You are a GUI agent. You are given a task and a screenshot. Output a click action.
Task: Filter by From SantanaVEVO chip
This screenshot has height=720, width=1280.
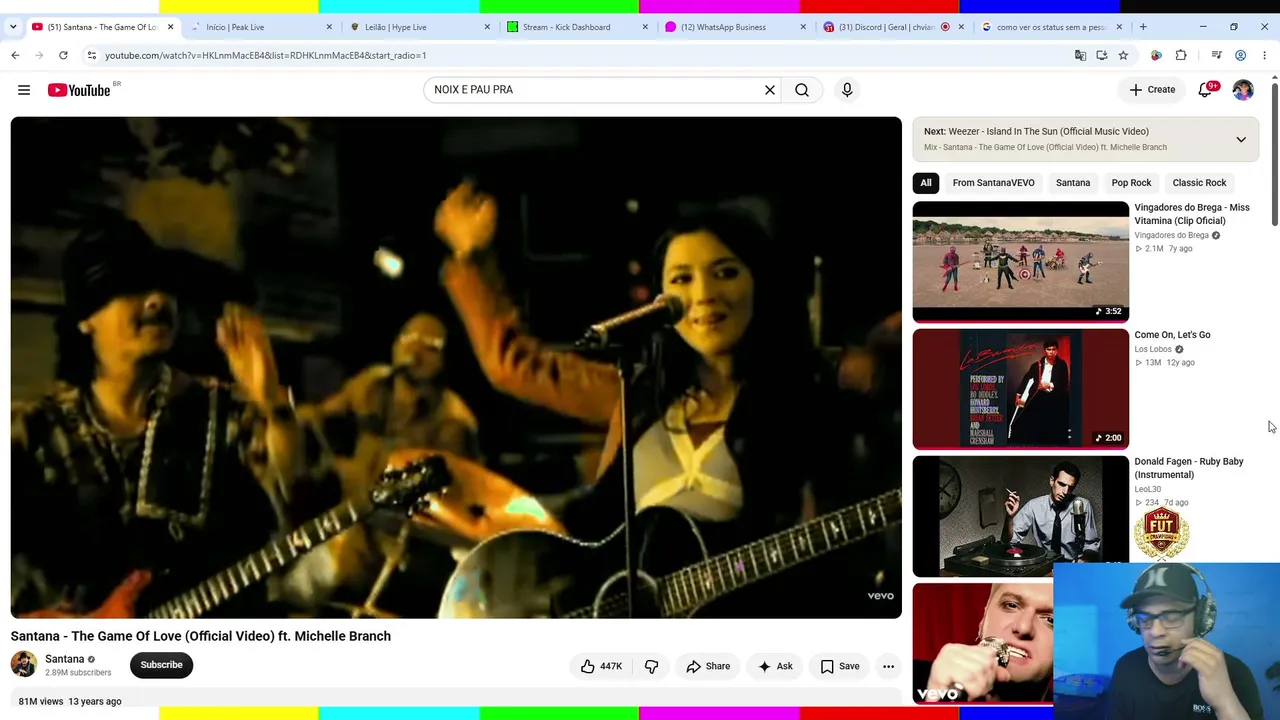point(993,183)
